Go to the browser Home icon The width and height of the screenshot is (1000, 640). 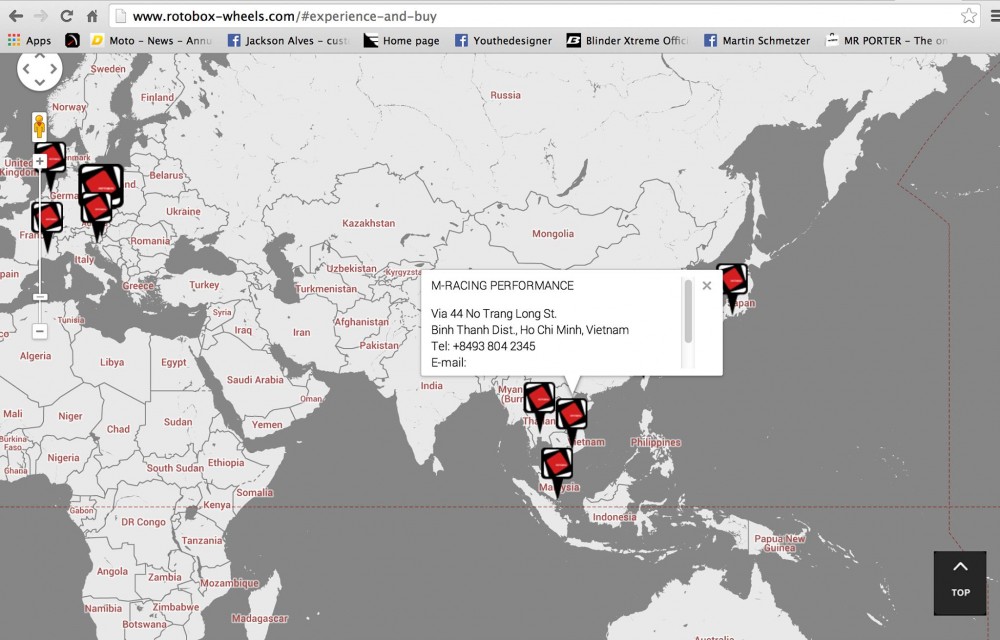(x=92, y=16)
